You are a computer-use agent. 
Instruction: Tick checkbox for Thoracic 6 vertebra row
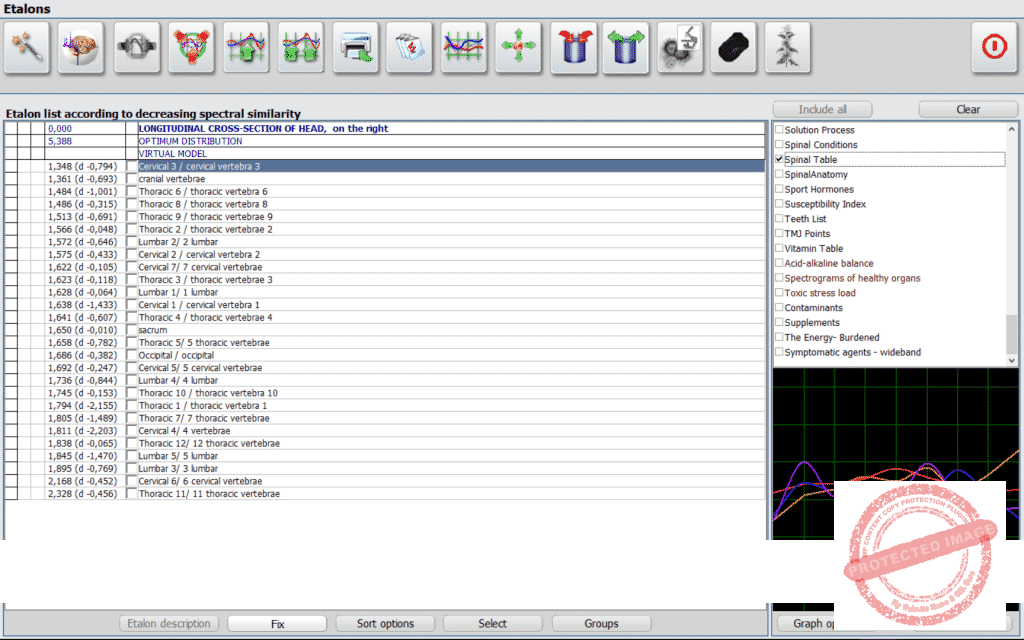pos(131,192)
